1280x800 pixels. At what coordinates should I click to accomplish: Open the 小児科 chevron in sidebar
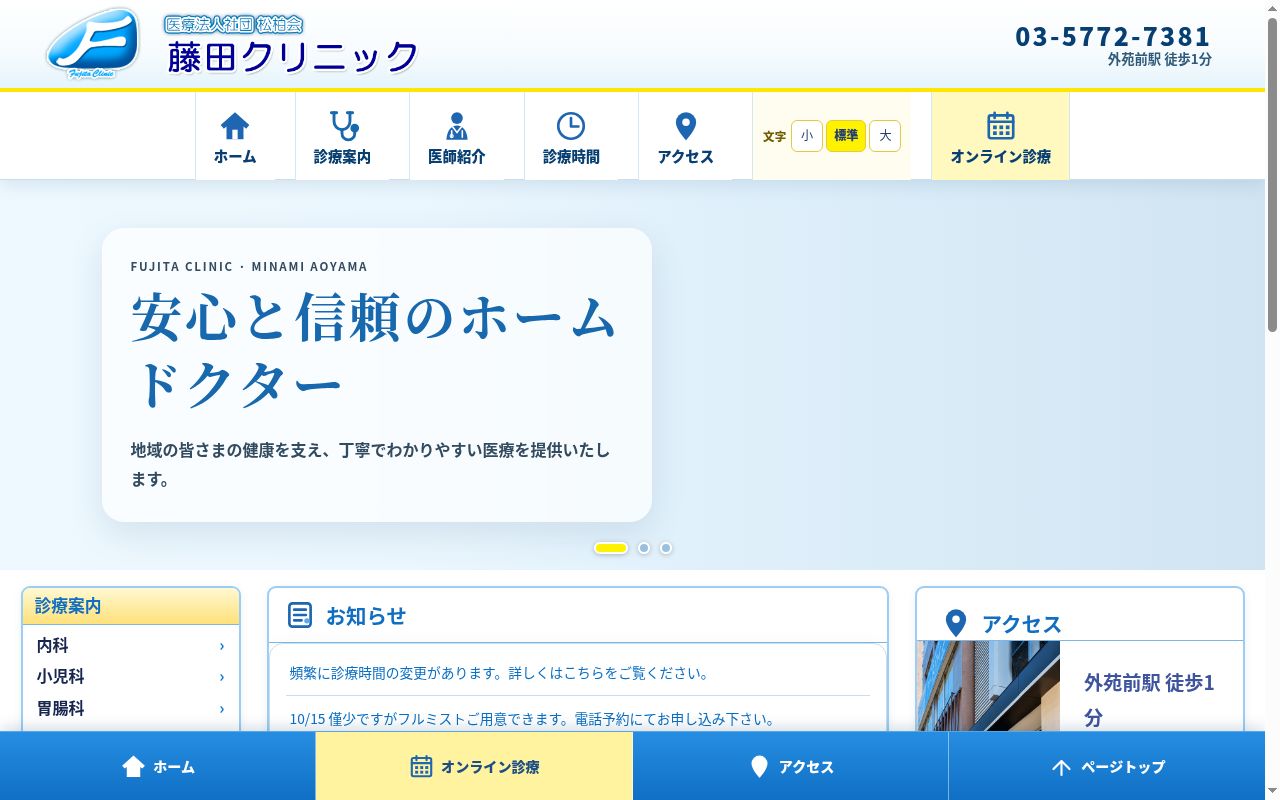(222, 677)
